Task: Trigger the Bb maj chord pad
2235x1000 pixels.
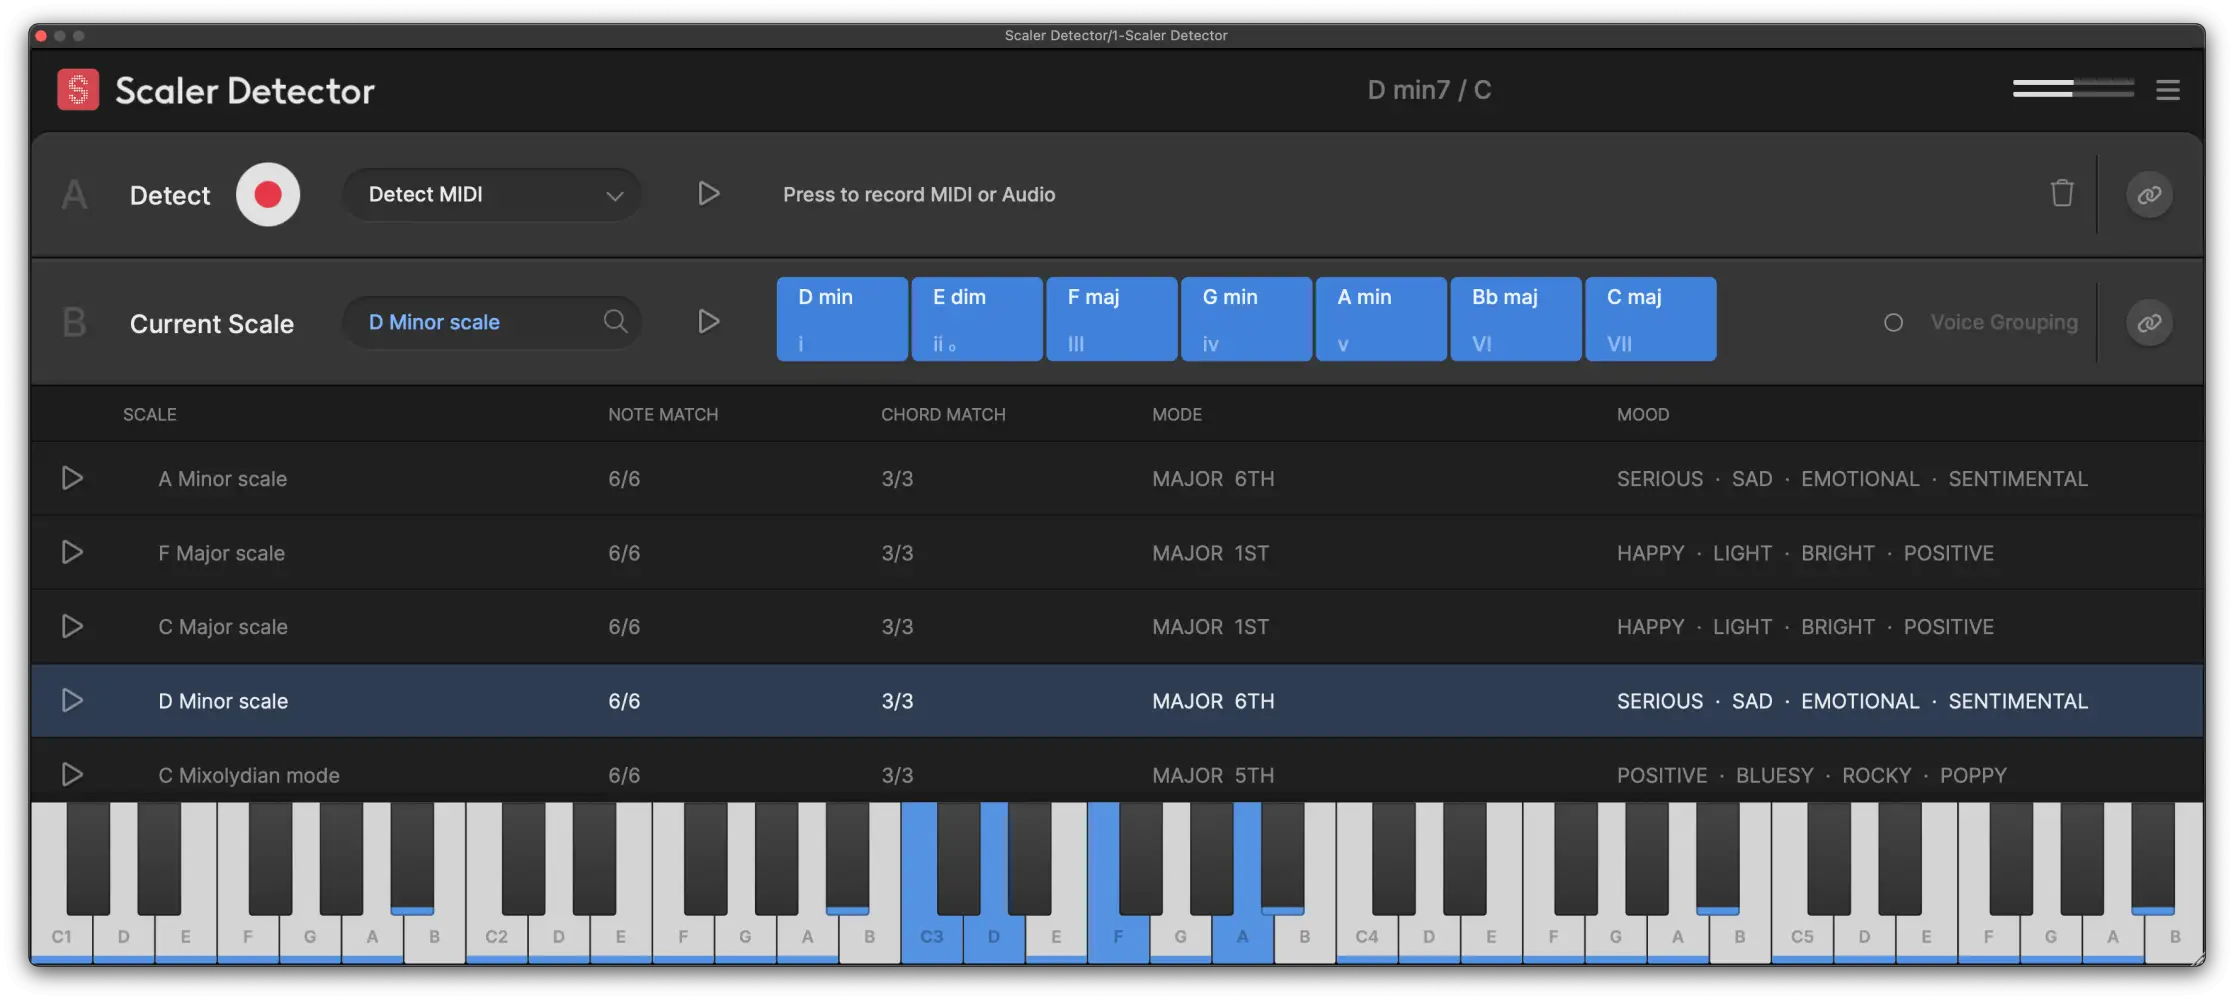Action: (1515, 318)
